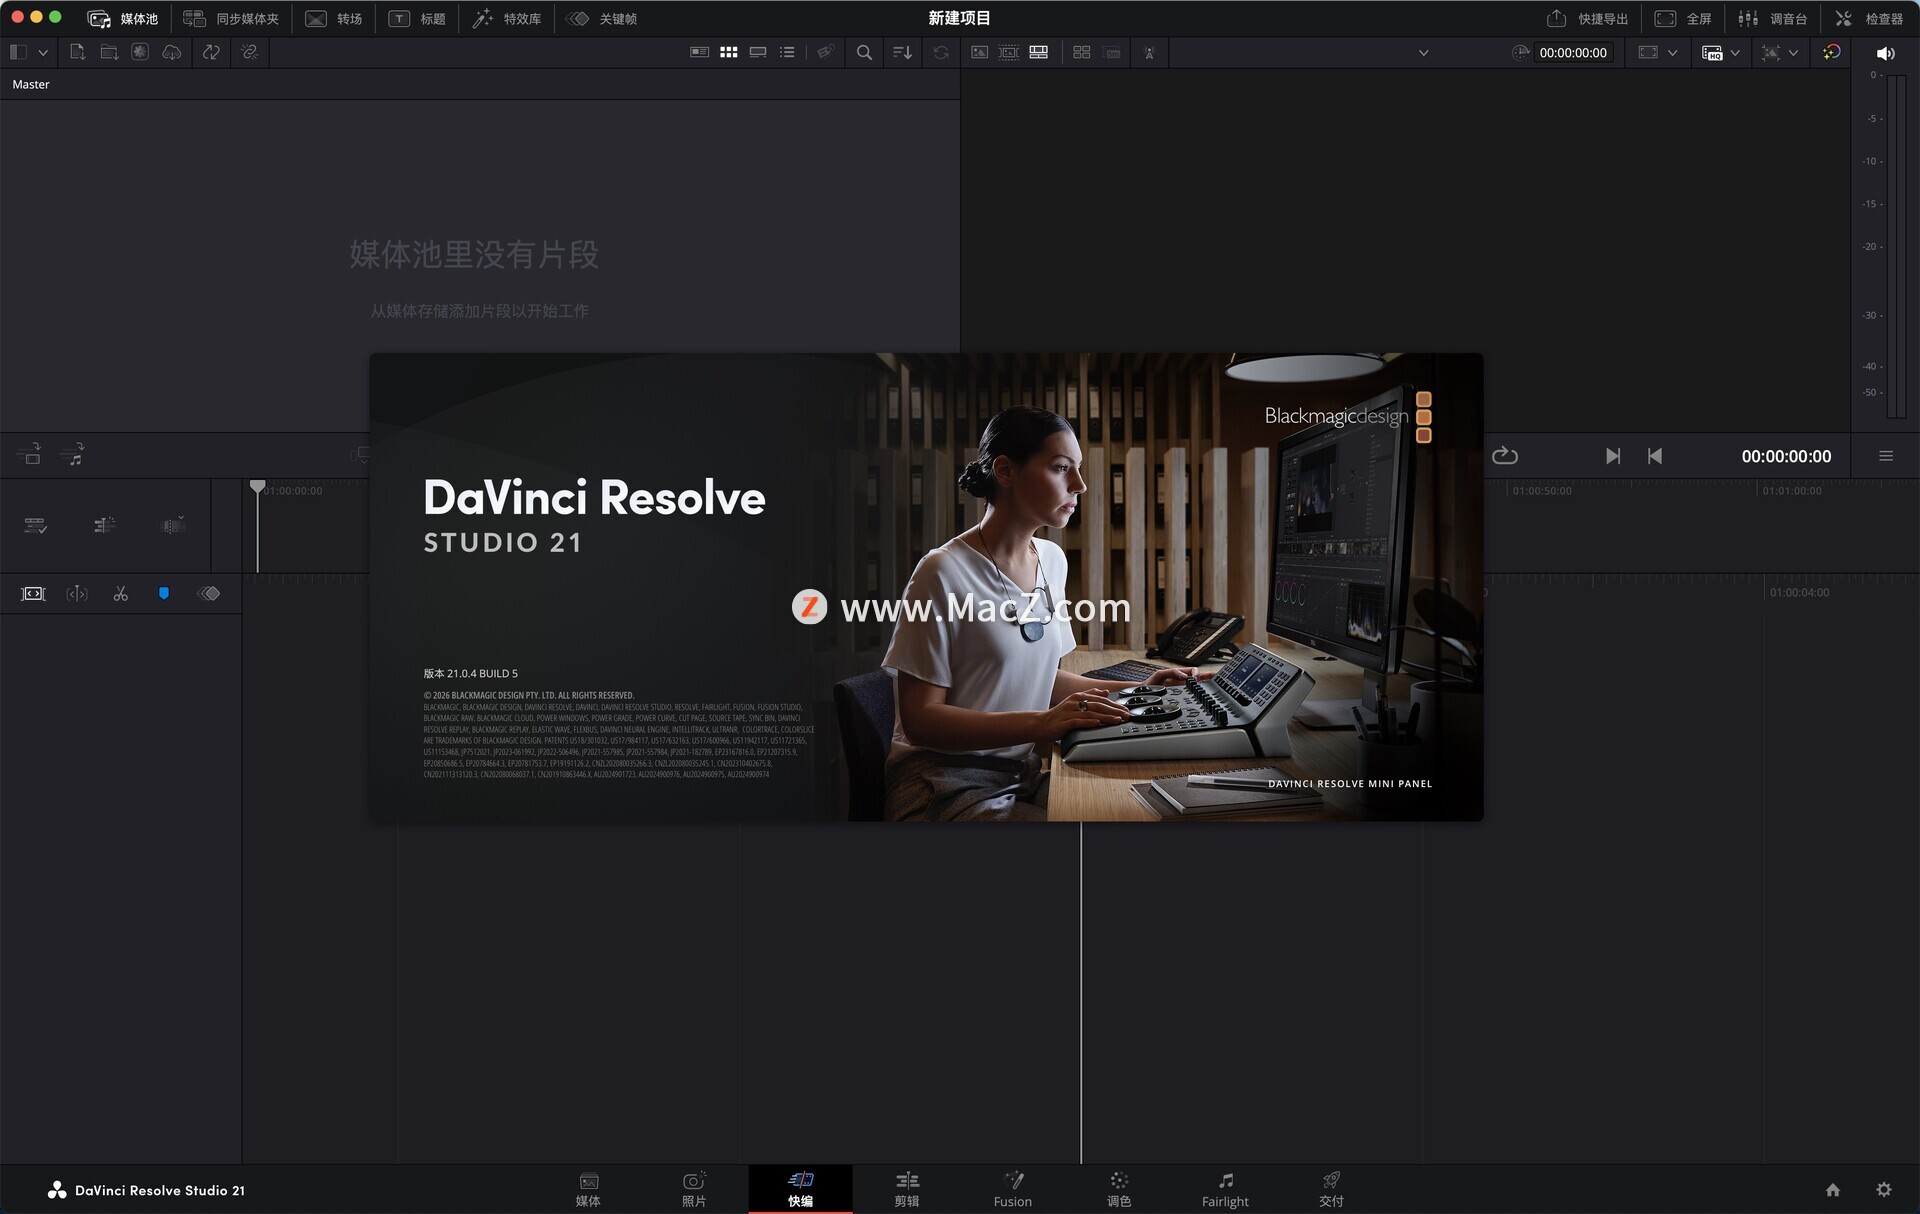The width and height of the screenshot is (1920, 1214).
Task: Toggle the Mixer panel (调音台)
Action: coord(1772,18)
